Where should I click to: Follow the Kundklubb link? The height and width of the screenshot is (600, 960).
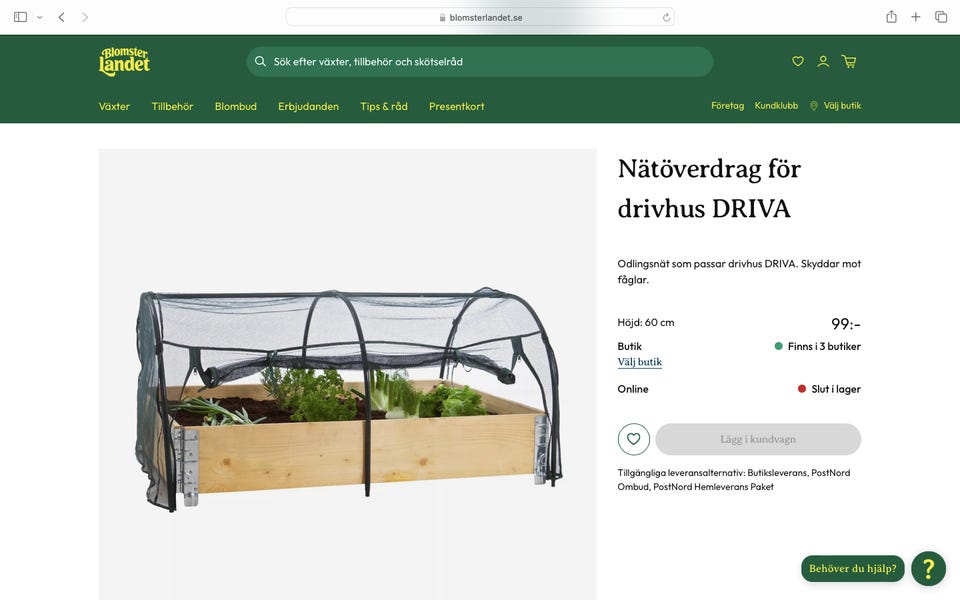[776, 106]
